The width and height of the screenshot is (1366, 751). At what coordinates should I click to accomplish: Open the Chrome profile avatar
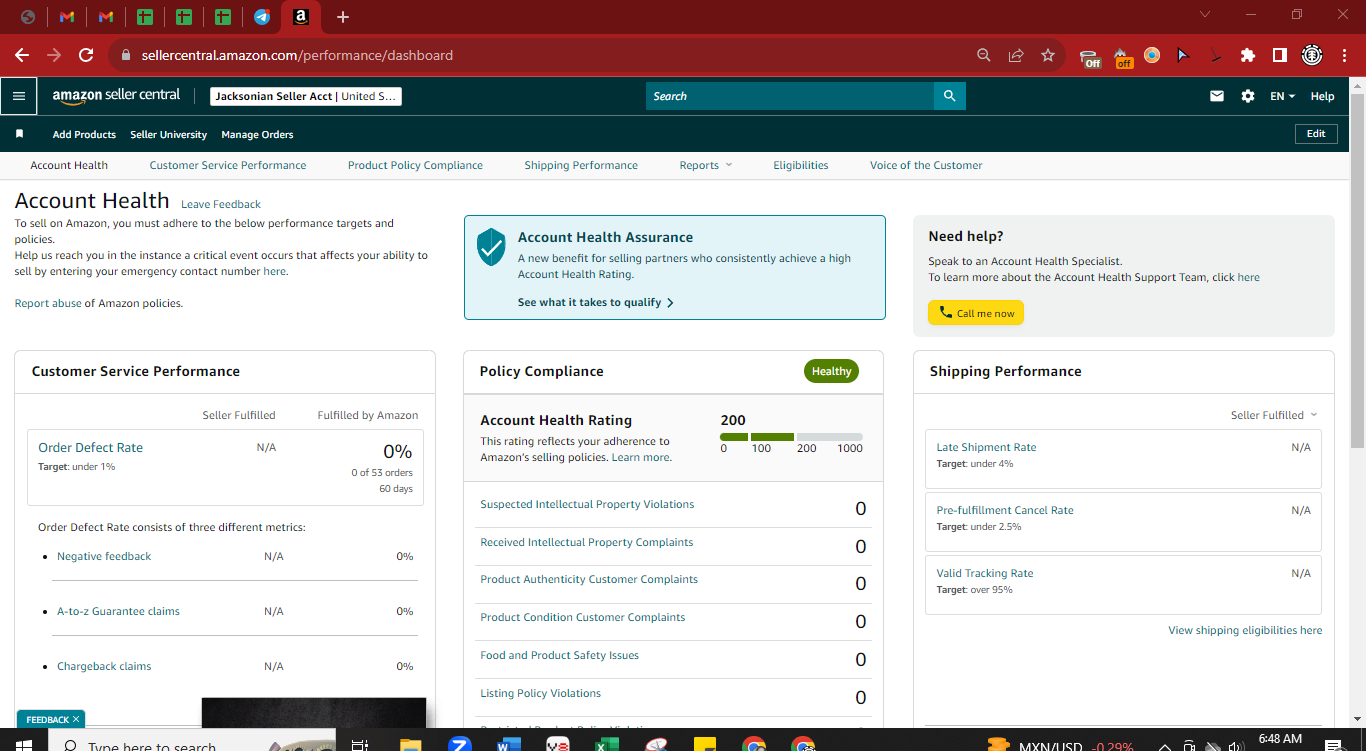click(x=1312, y=55)
